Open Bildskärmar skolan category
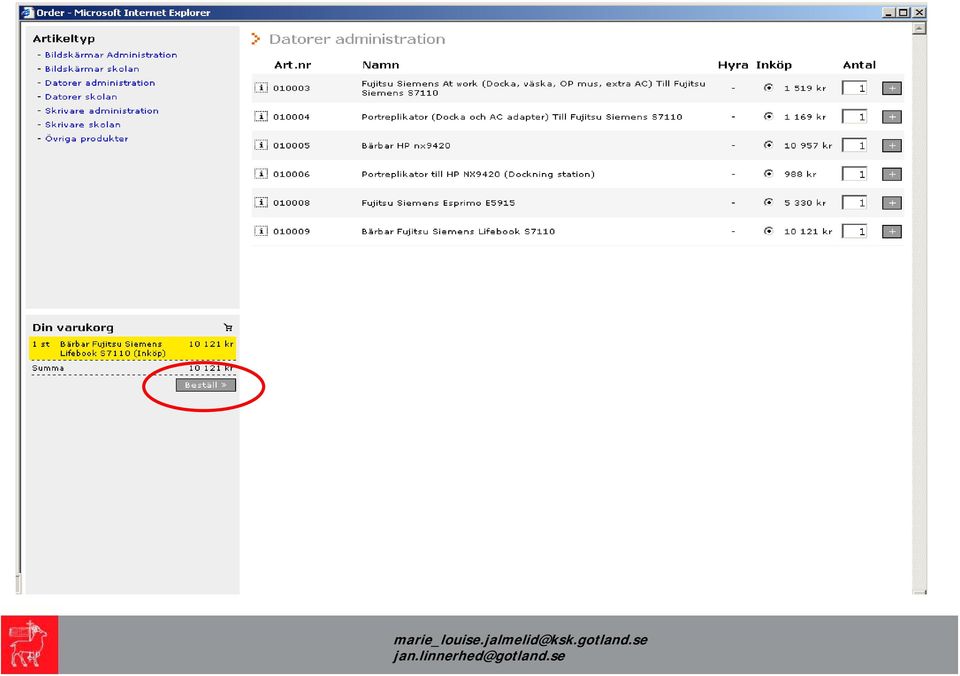This screenshot has width=960, height=676. pyautogui.click(x=92, y=69)
